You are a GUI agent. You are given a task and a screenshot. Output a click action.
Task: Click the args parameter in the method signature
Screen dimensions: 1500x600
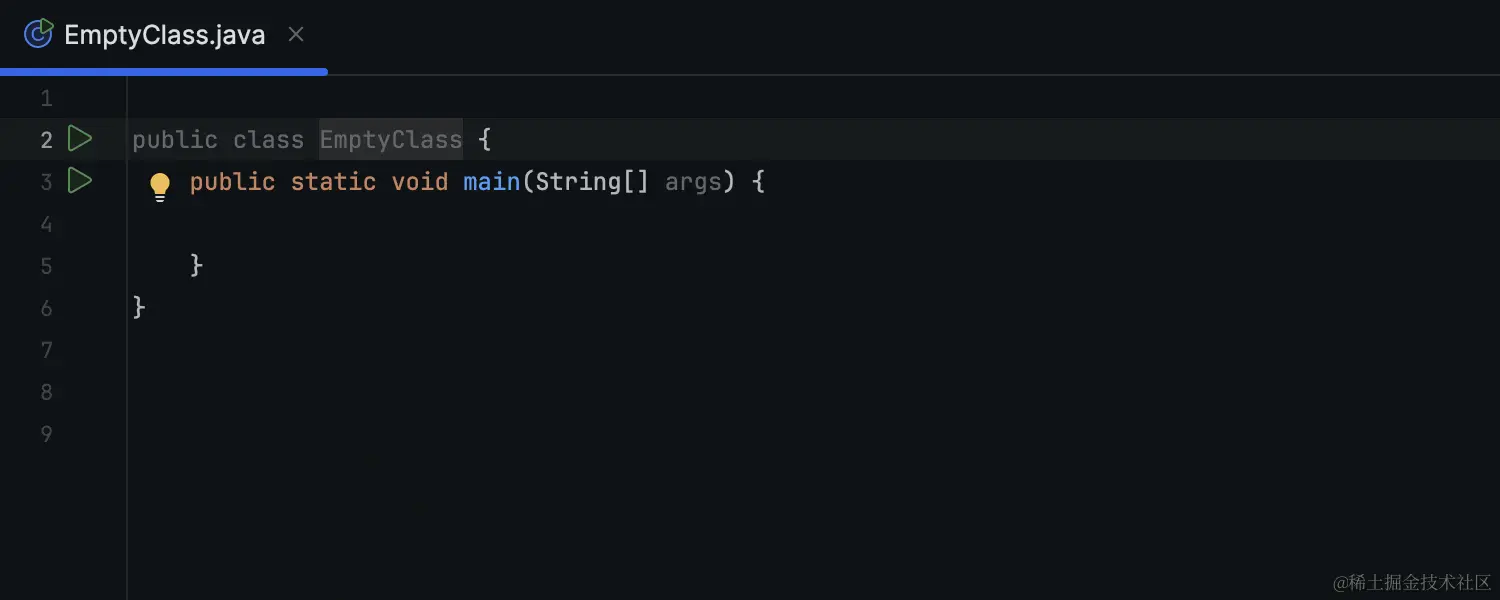(x=694, y=181)
